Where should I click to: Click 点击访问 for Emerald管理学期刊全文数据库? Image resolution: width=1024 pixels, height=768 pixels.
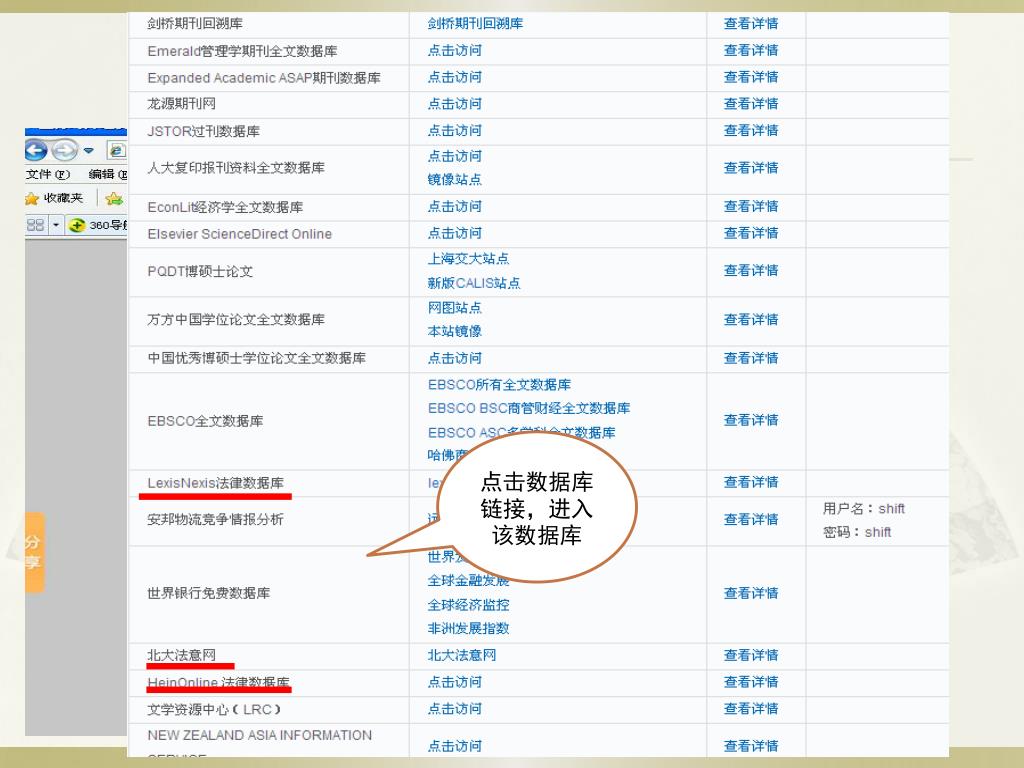[455, 50]
